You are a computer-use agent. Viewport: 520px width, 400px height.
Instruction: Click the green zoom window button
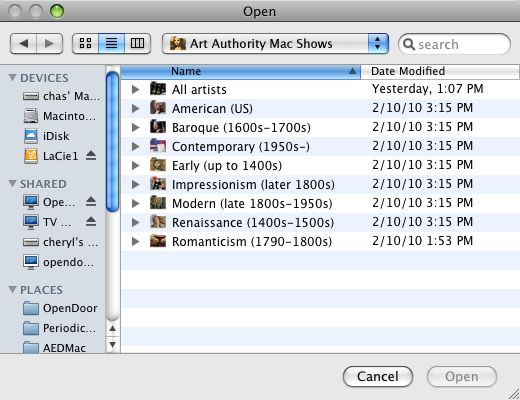pyautogui.click(x=57, y=11)
